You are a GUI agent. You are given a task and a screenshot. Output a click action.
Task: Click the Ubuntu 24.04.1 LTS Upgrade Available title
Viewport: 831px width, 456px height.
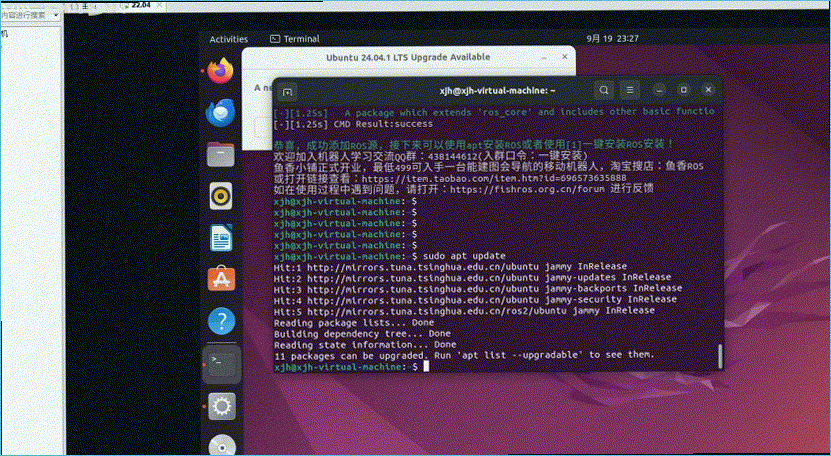coord(408,57)
